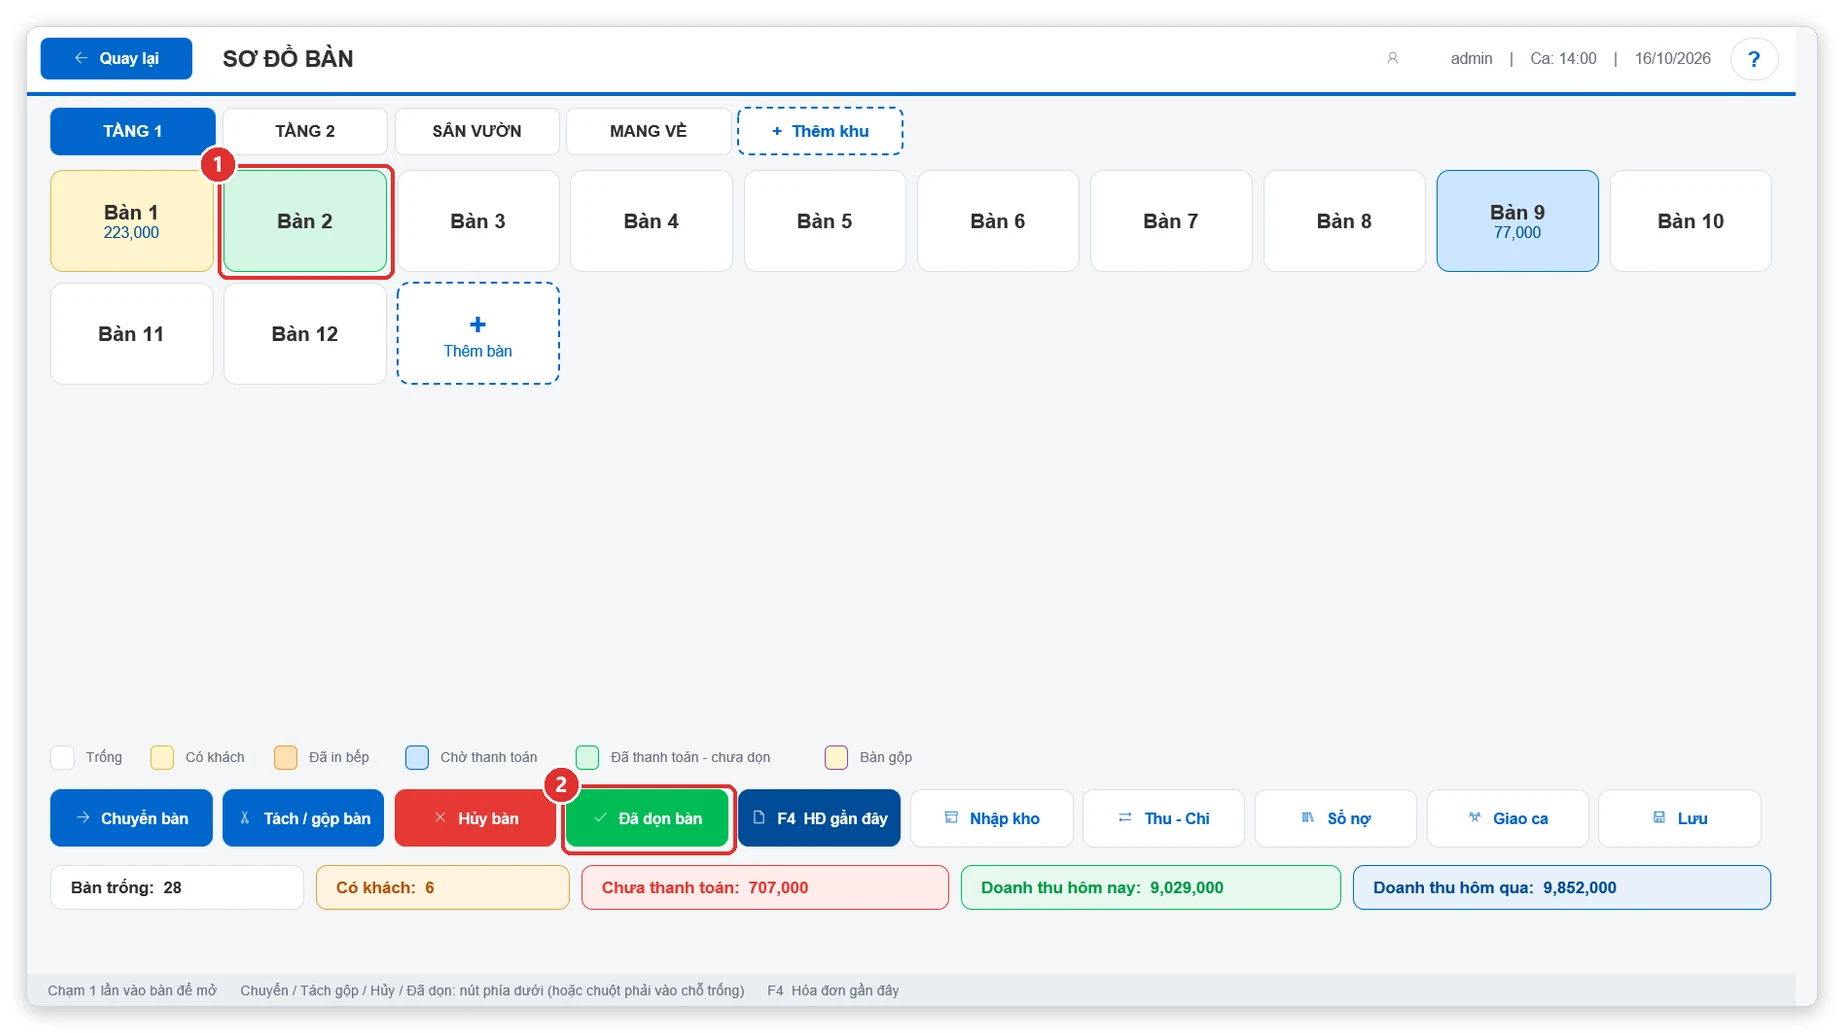The width and height of the screenshot is (1844, 1033).
Task: Click the Bàn gộp legend swatch
Action: point(837,757)
